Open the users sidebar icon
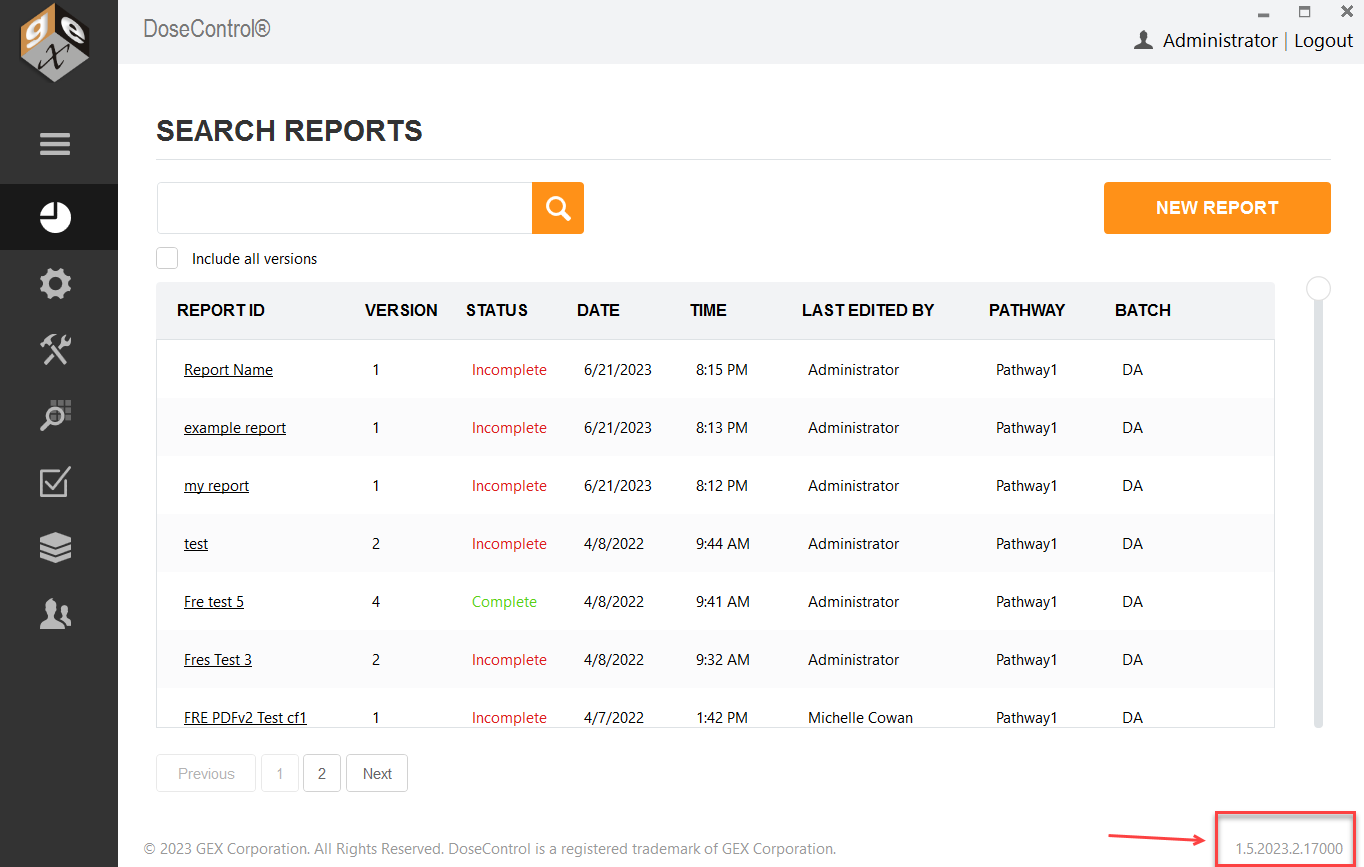 (55, 613)
